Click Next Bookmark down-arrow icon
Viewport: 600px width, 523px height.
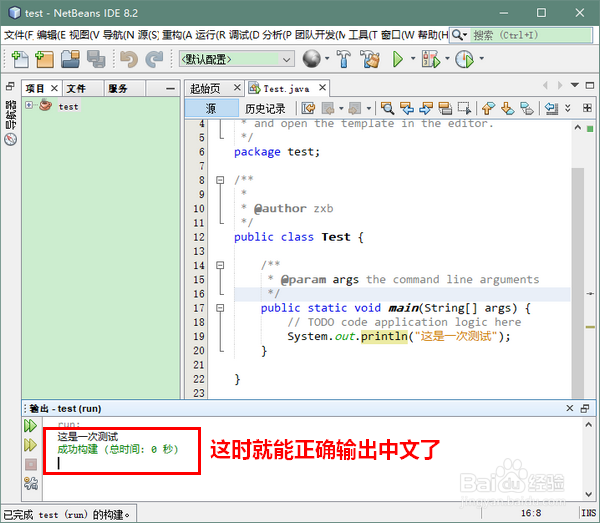pyautogui.click(x=507, y=109)
